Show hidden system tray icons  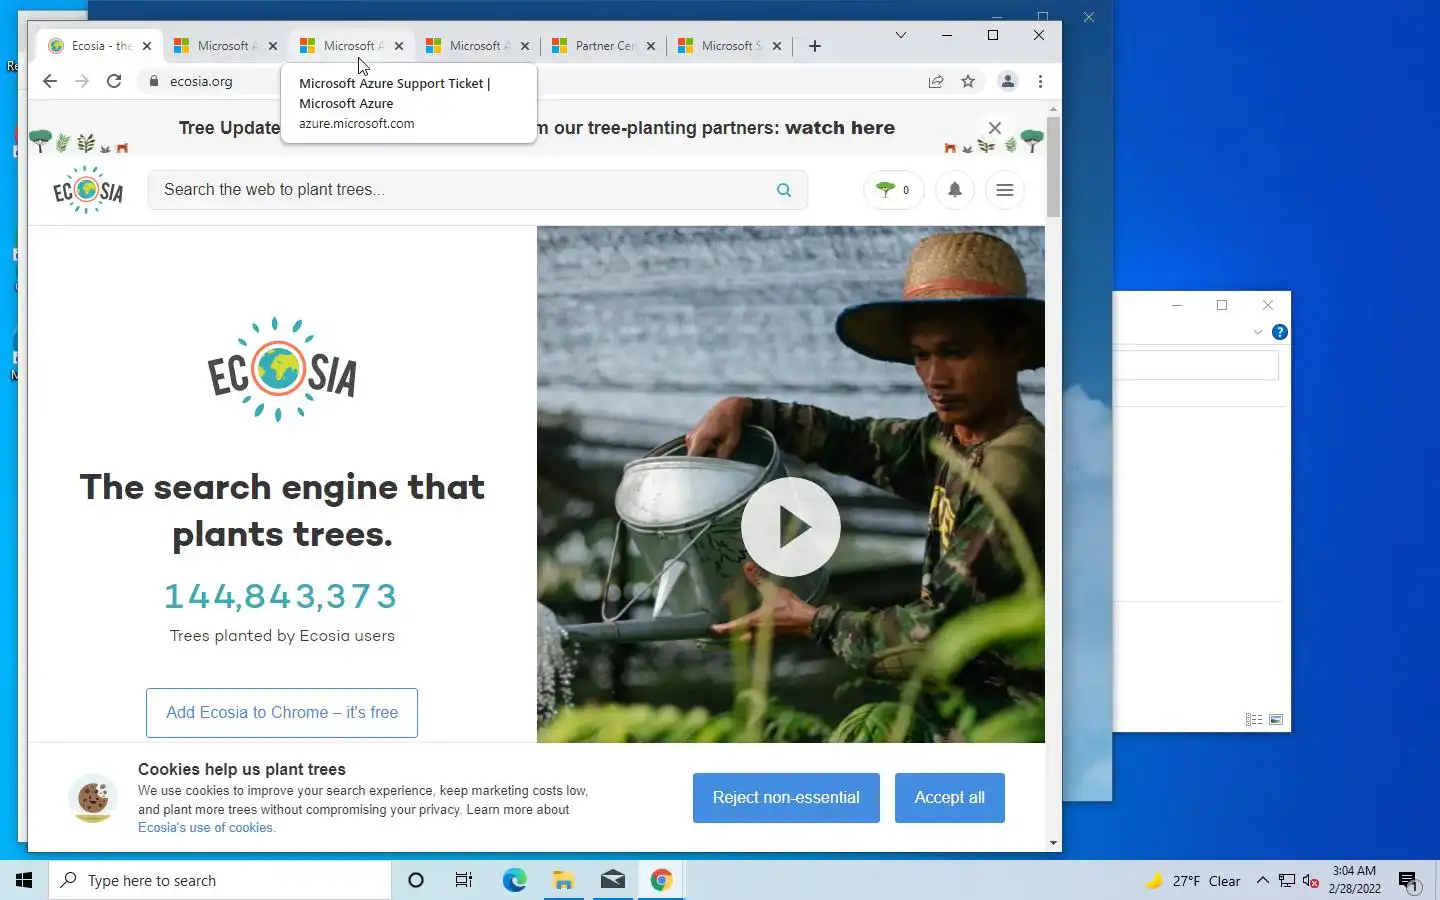click(1262, 881)
